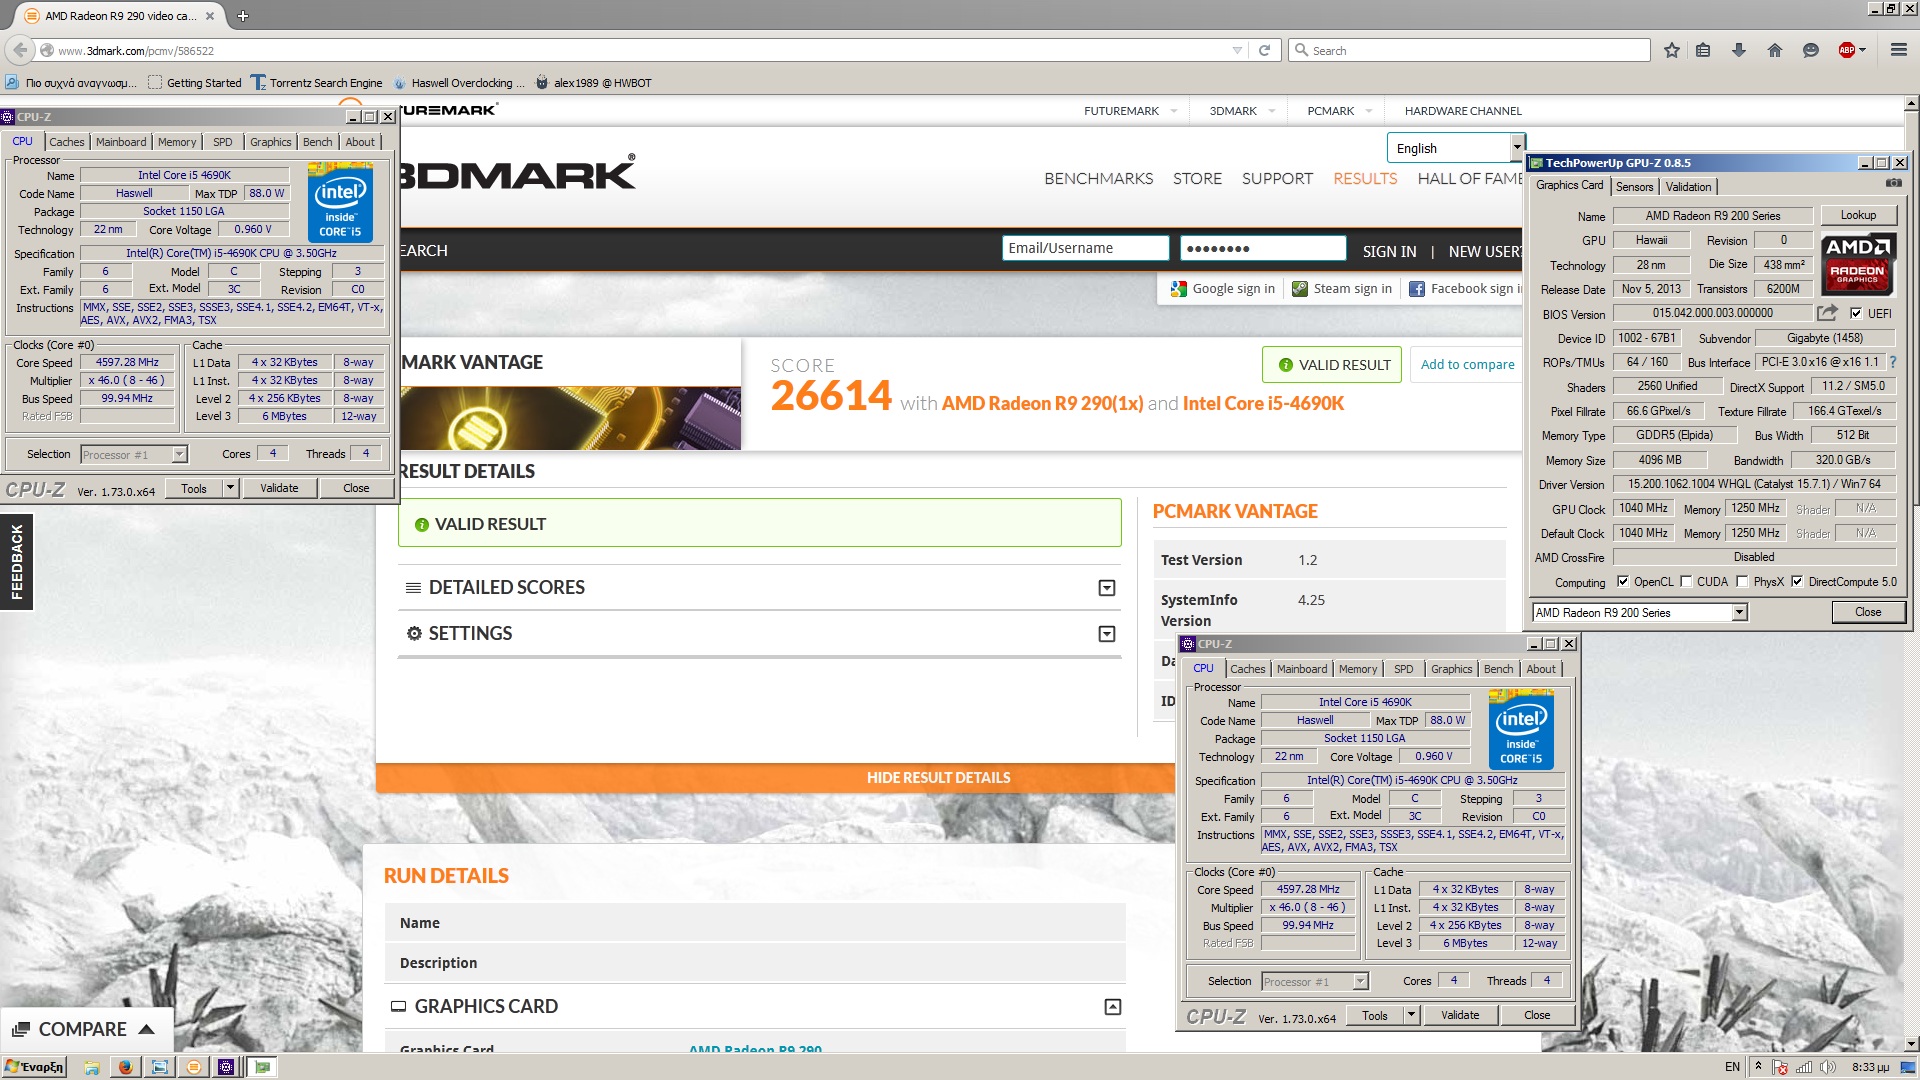Viewport: 1920px width, 1080px height.
Task: Click the home icon in browser toolbar
Action: tap(1775, 50)
